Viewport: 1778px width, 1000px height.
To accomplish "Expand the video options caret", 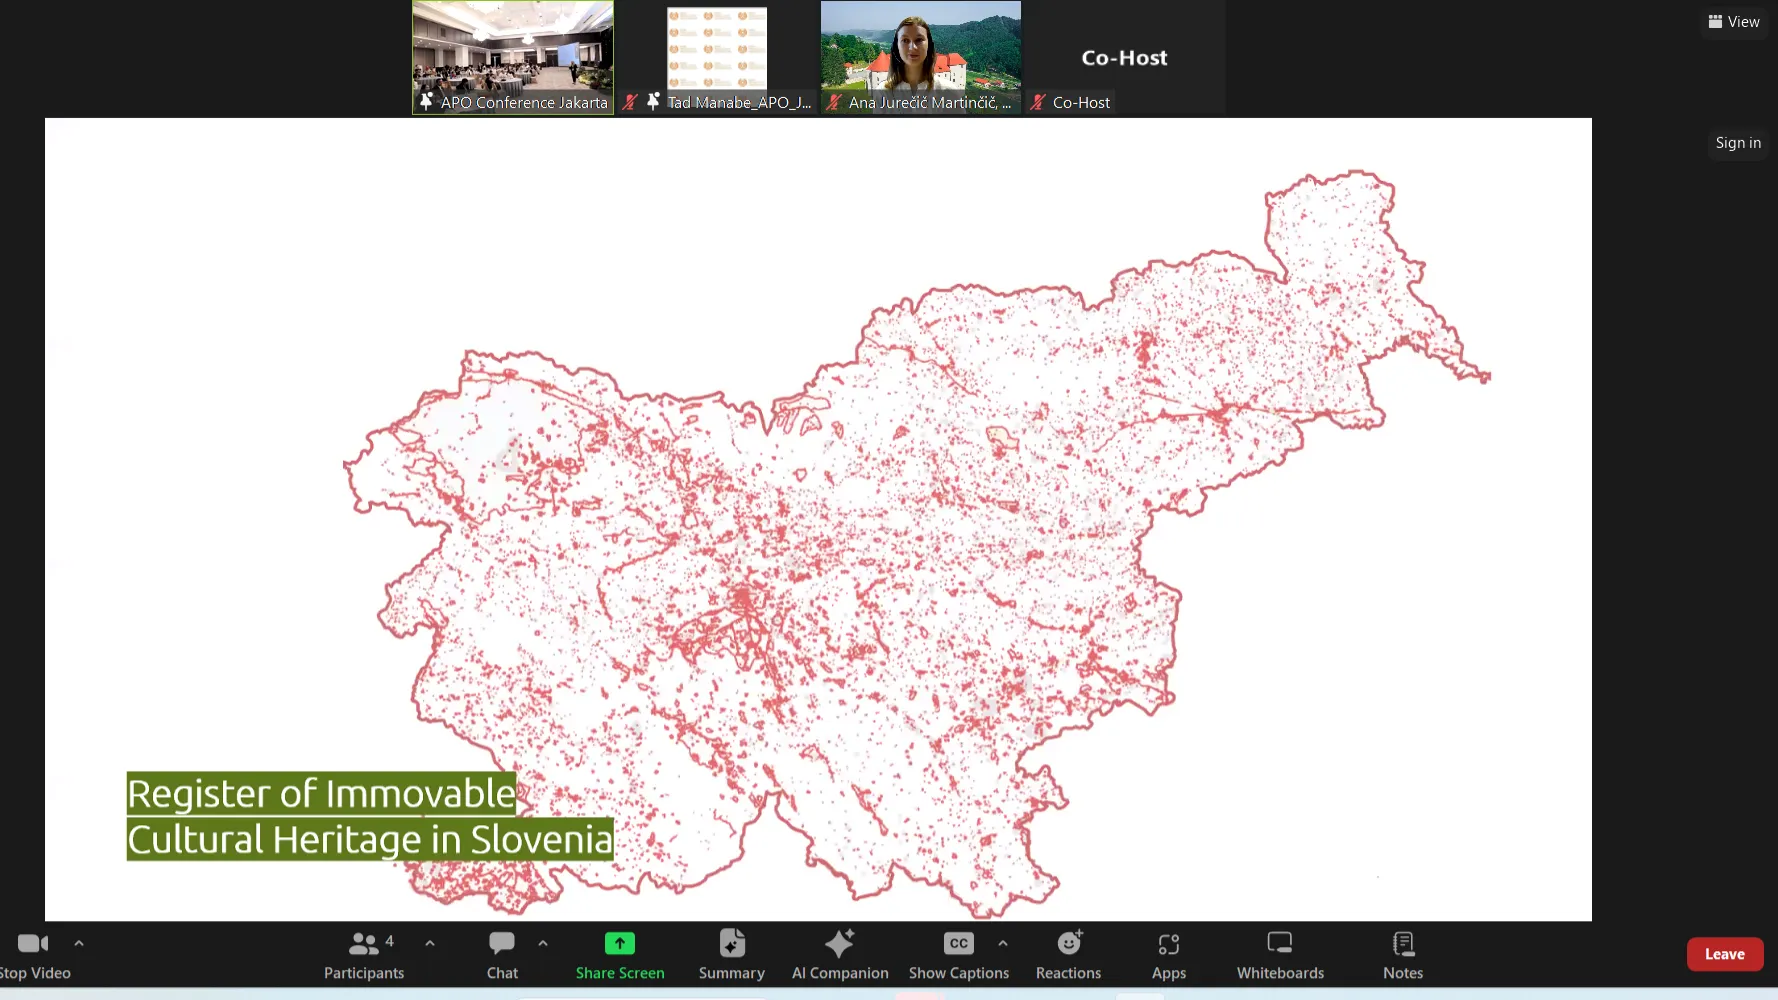I will coord(79,943).
